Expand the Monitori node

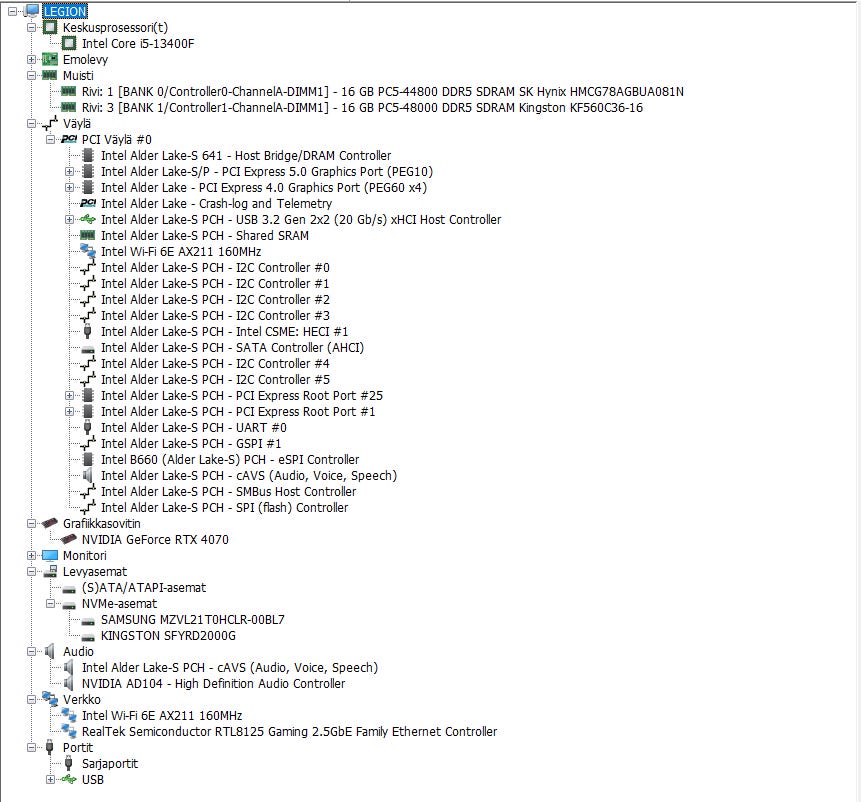click(x=31, y=556)
